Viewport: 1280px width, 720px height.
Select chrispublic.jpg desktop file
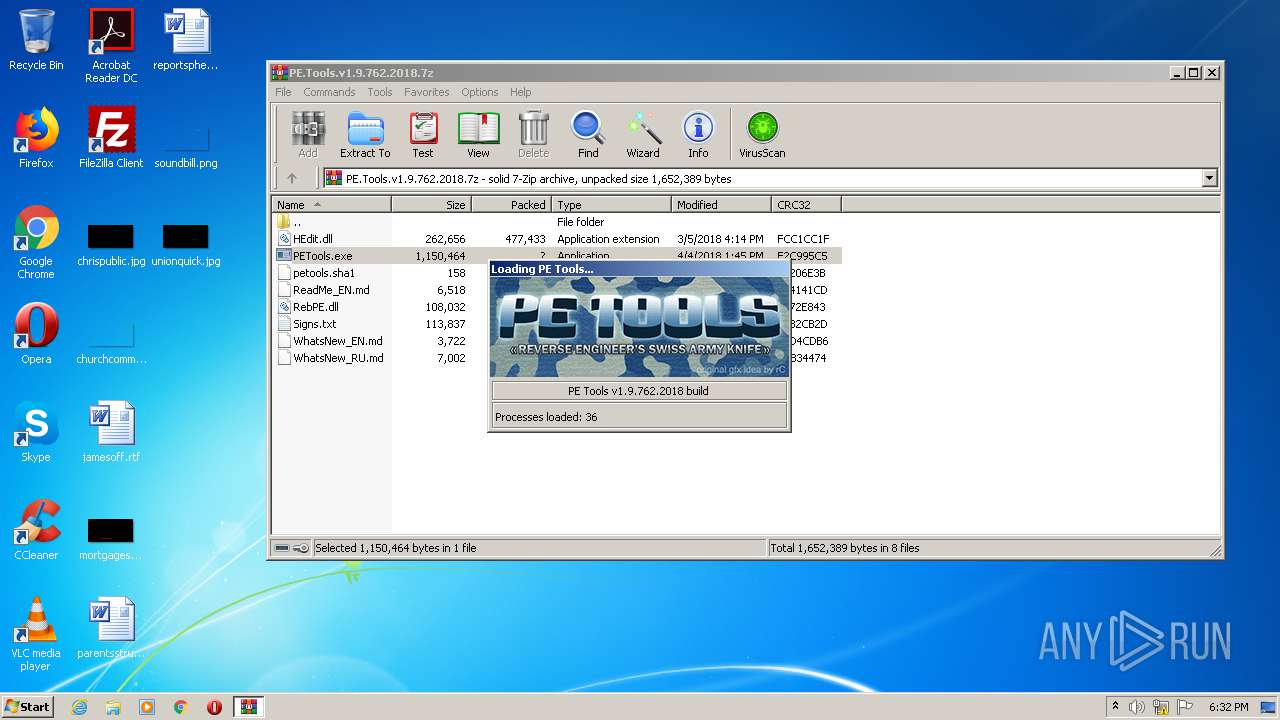tap(111, 246)
